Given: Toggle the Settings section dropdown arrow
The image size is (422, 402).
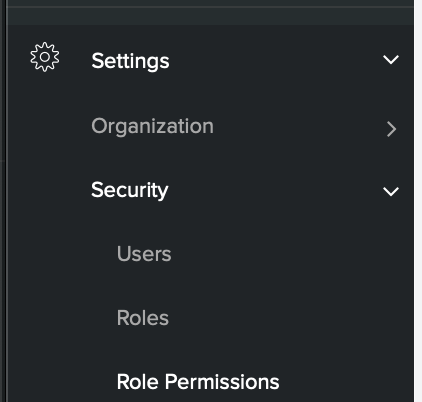Looking at the screenshot, I should (x=391, y=60).
